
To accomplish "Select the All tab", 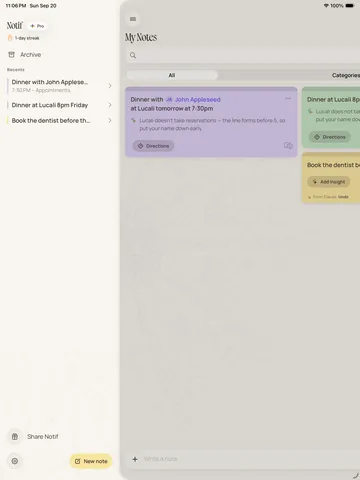I will click(x=172, y=75).
